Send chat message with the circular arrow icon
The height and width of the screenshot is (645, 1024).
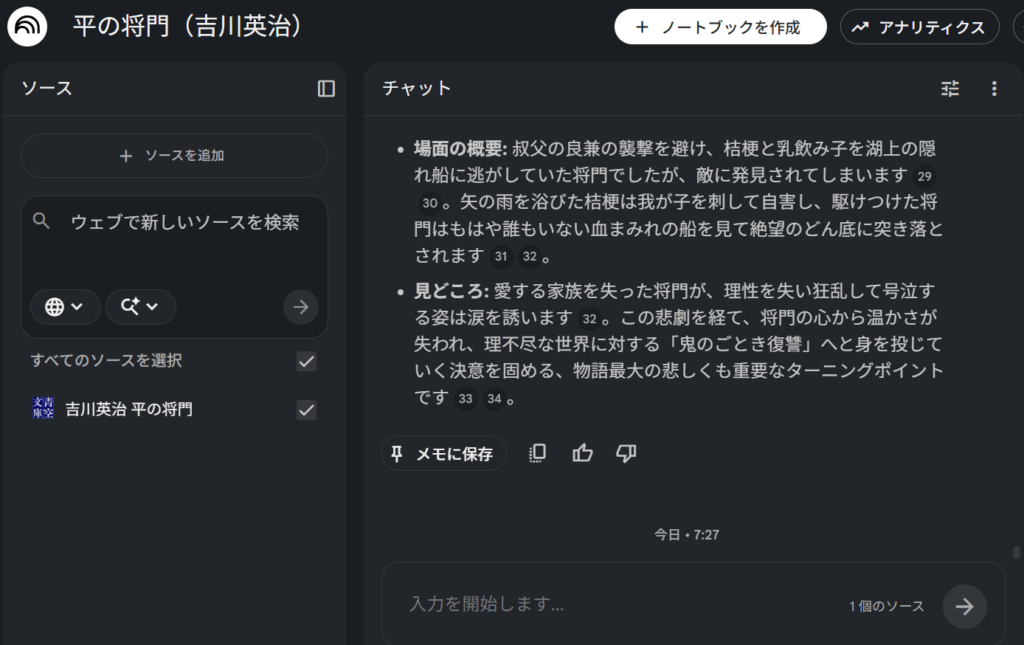click(x=964, y=606)
